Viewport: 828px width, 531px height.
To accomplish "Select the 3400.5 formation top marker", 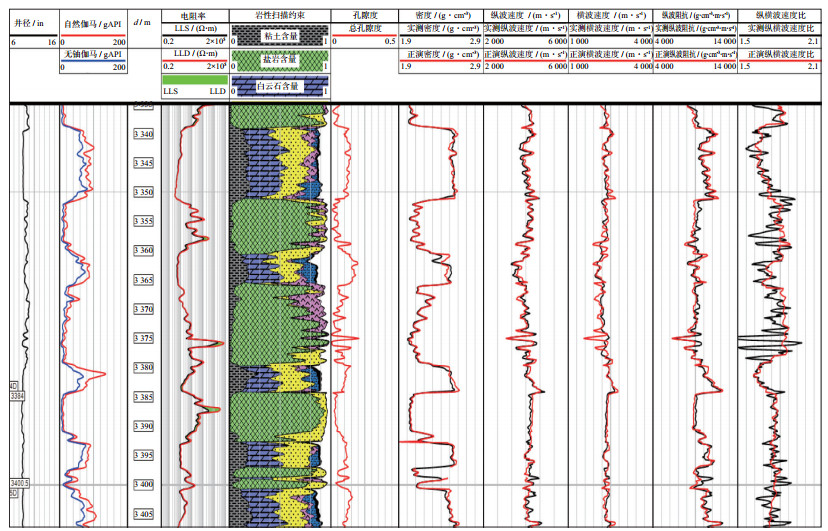I will click(19, 484).
